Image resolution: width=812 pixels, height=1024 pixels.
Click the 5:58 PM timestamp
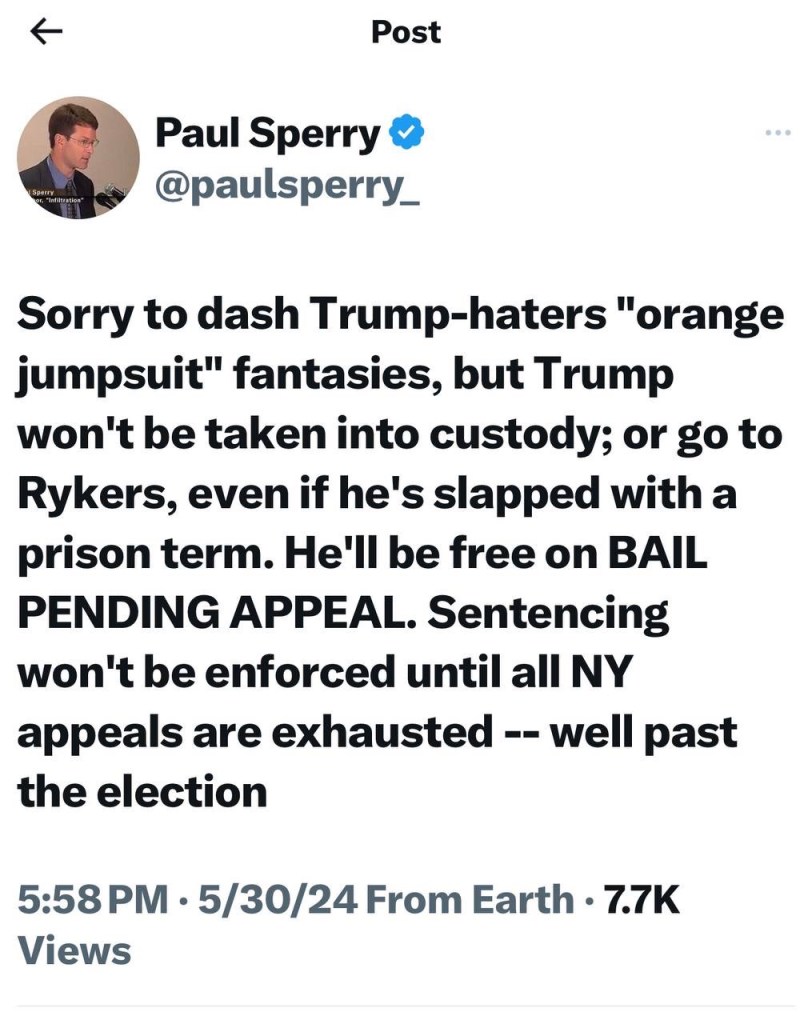[93, 900]
